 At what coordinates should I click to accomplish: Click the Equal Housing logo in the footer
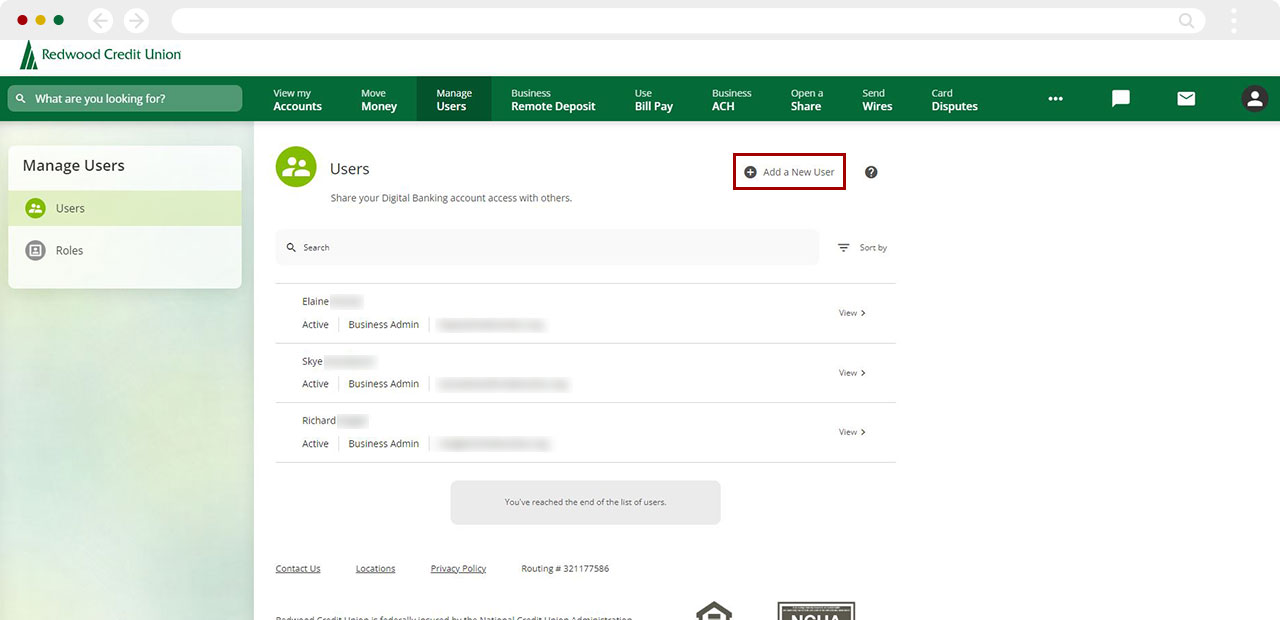point(714,610)
